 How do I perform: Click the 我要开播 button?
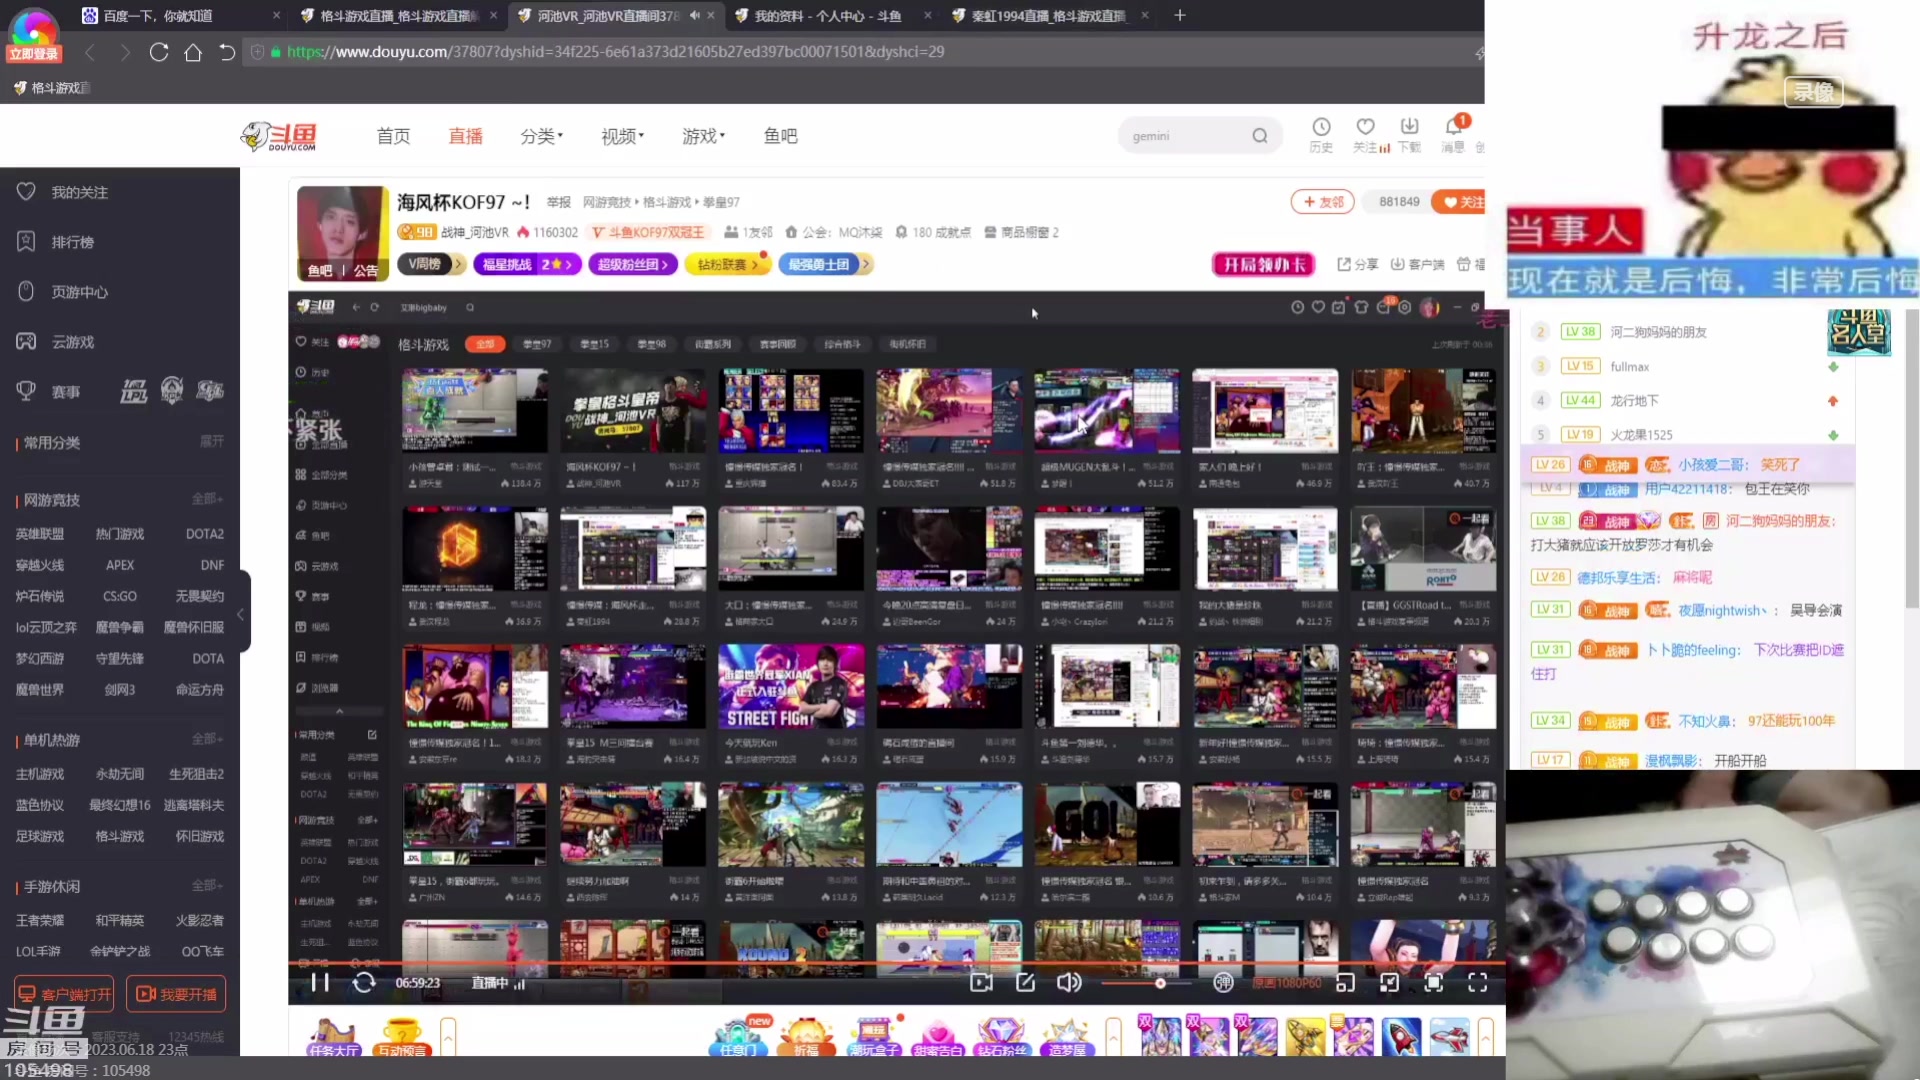176,994
